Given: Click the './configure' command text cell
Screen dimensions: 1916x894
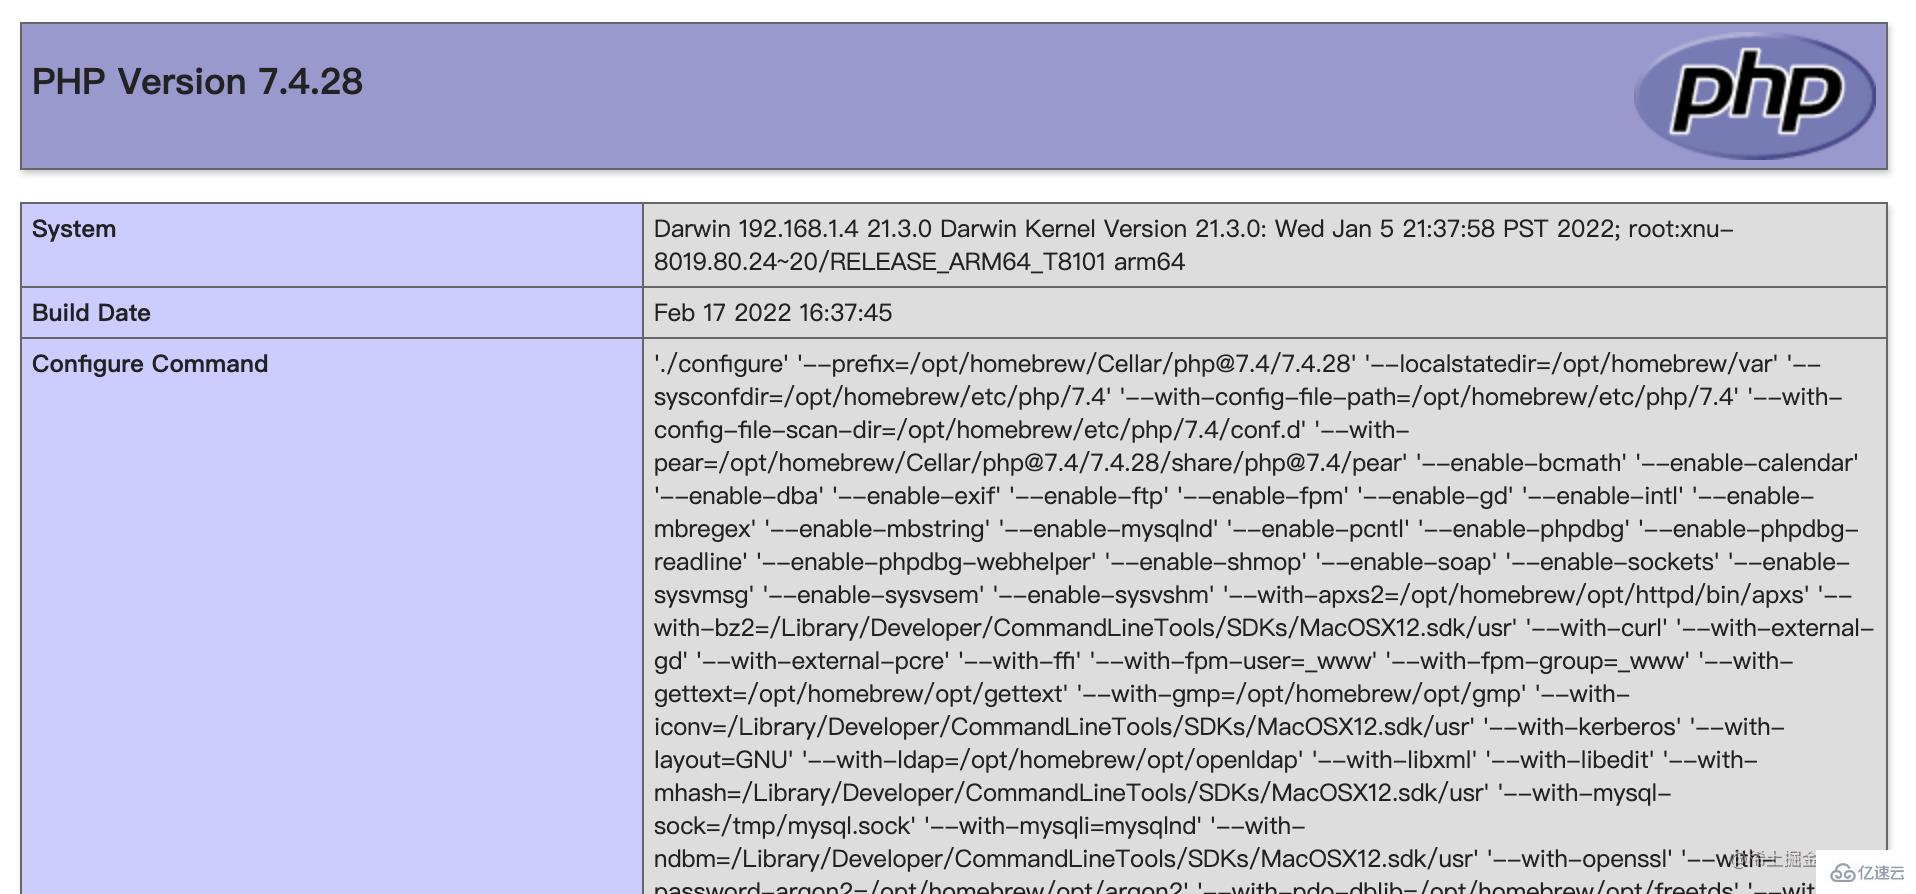Looking at the screenshot, I should (1264, 617).
